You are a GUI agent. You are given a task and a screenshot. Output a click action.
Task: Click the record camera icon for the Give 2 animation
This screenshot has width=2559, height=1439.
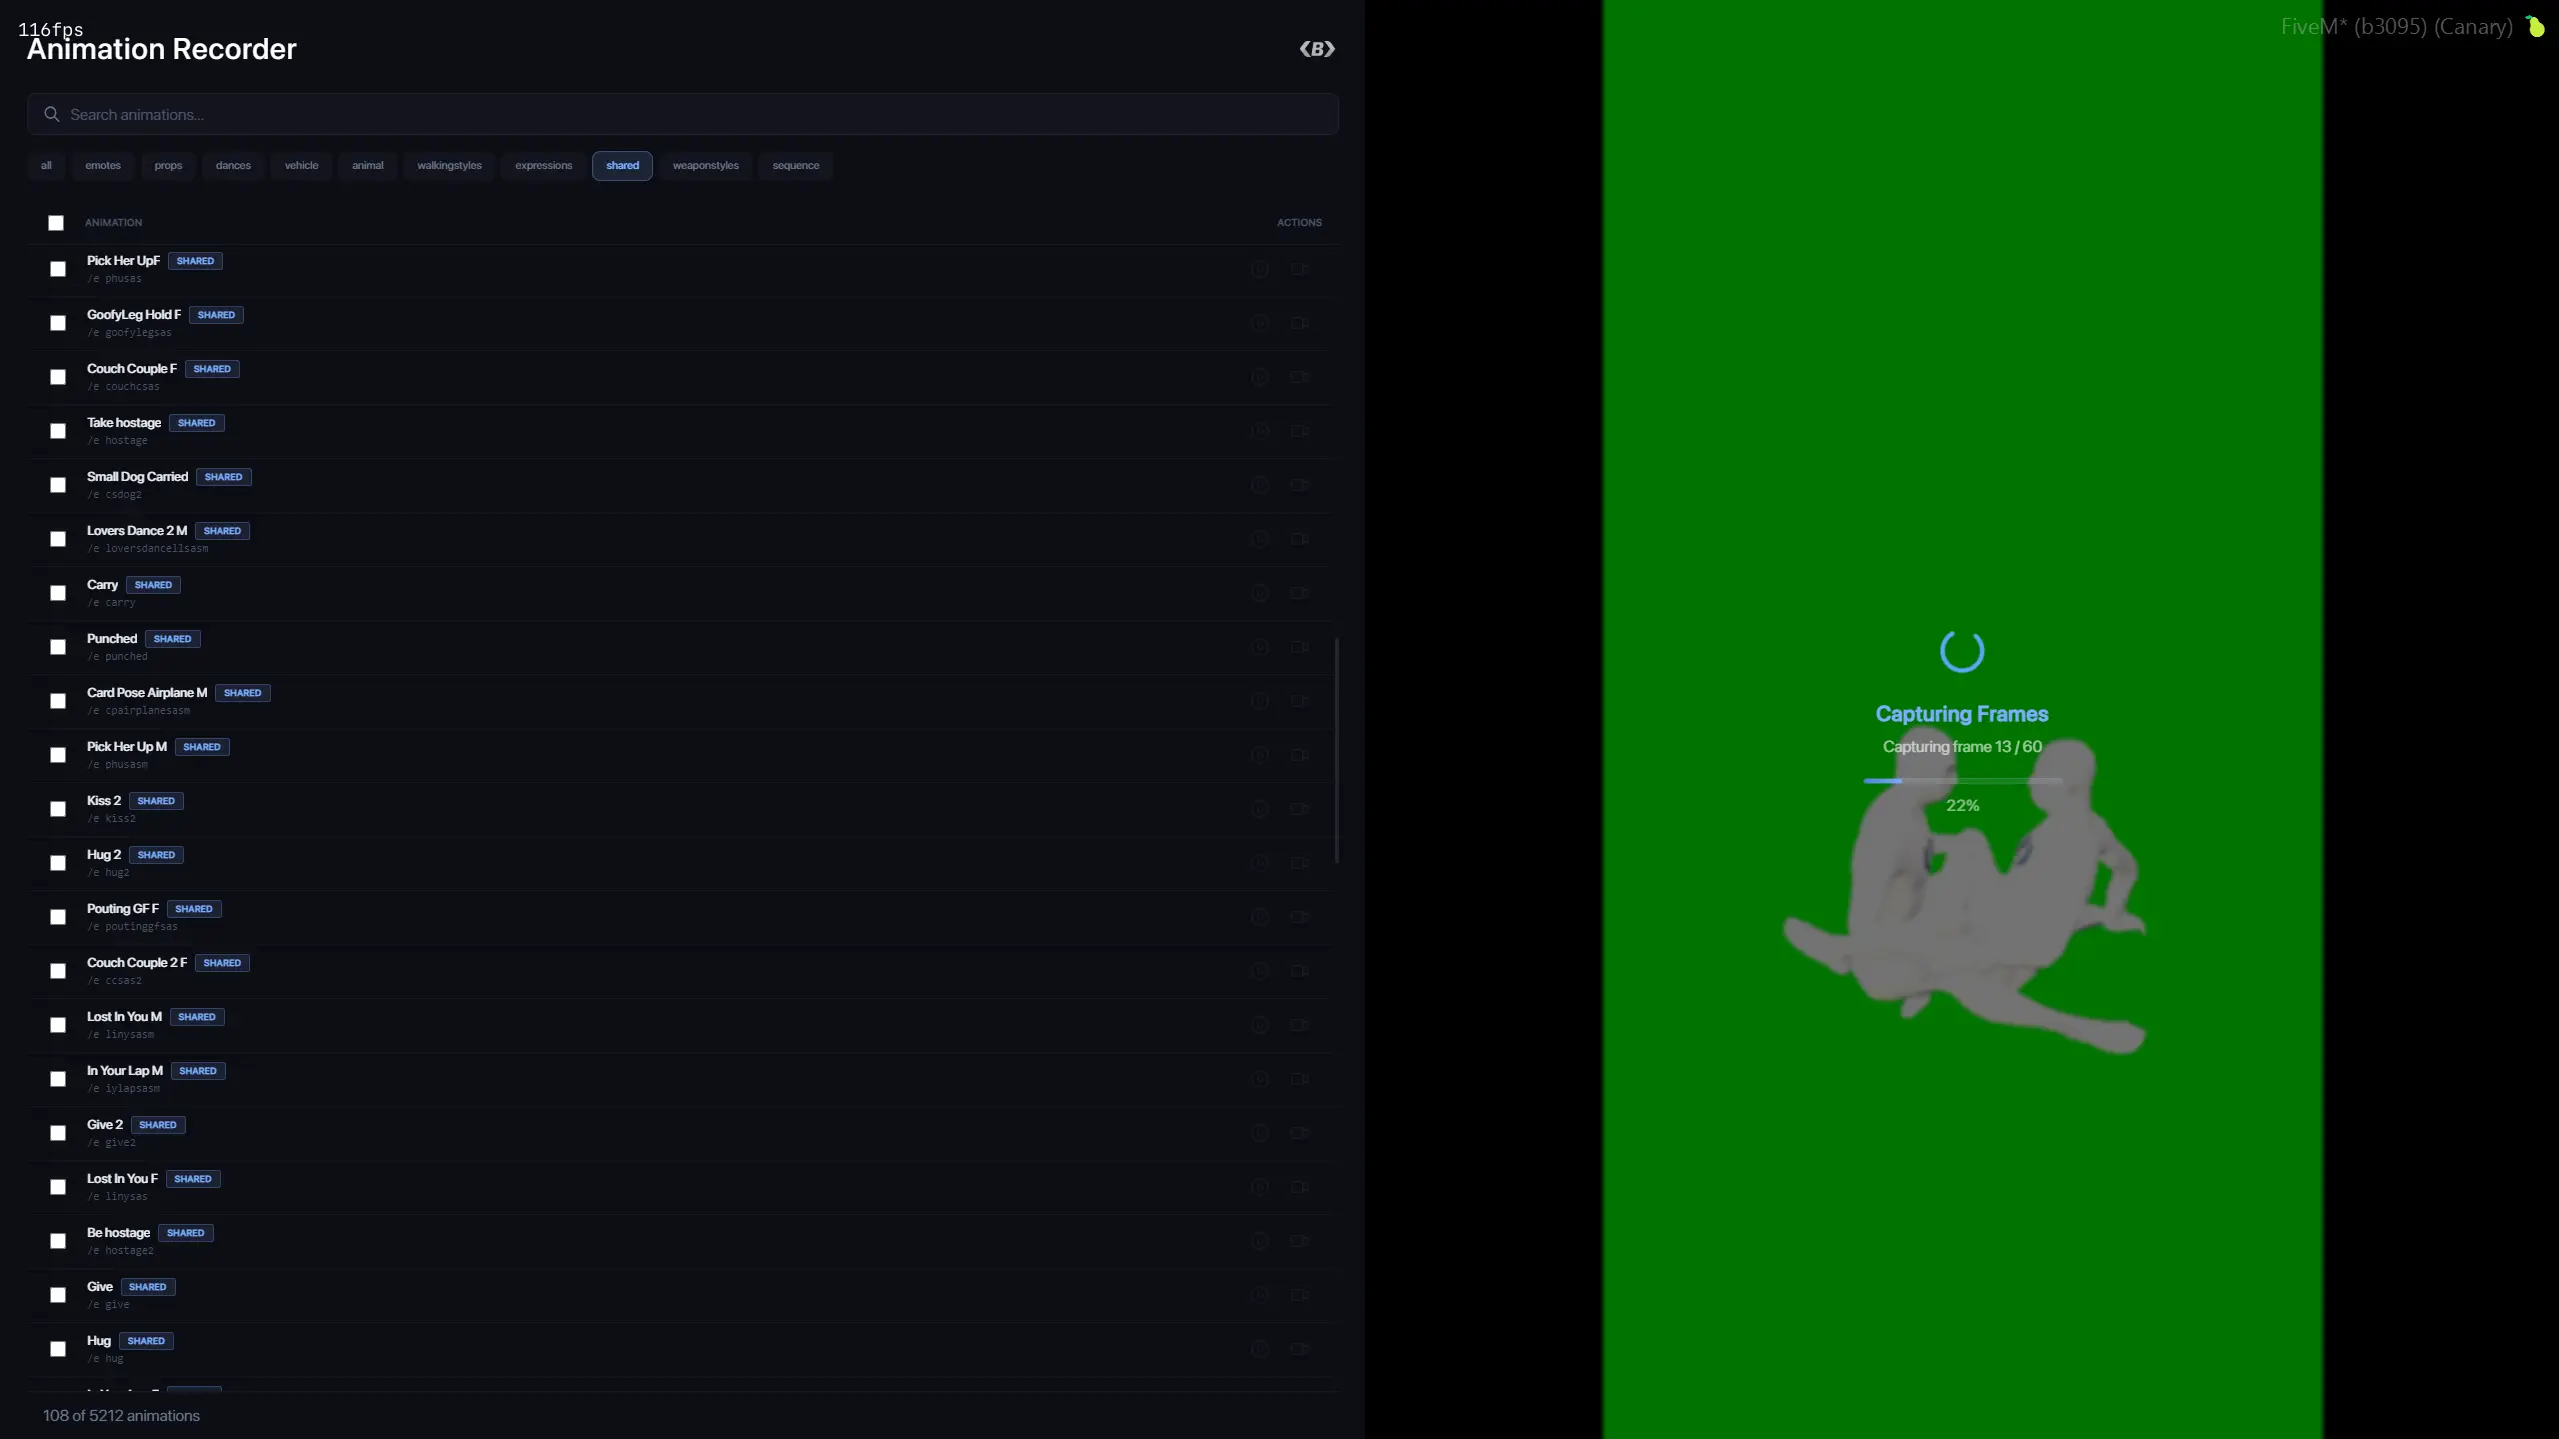[x=1299, y=1133]
